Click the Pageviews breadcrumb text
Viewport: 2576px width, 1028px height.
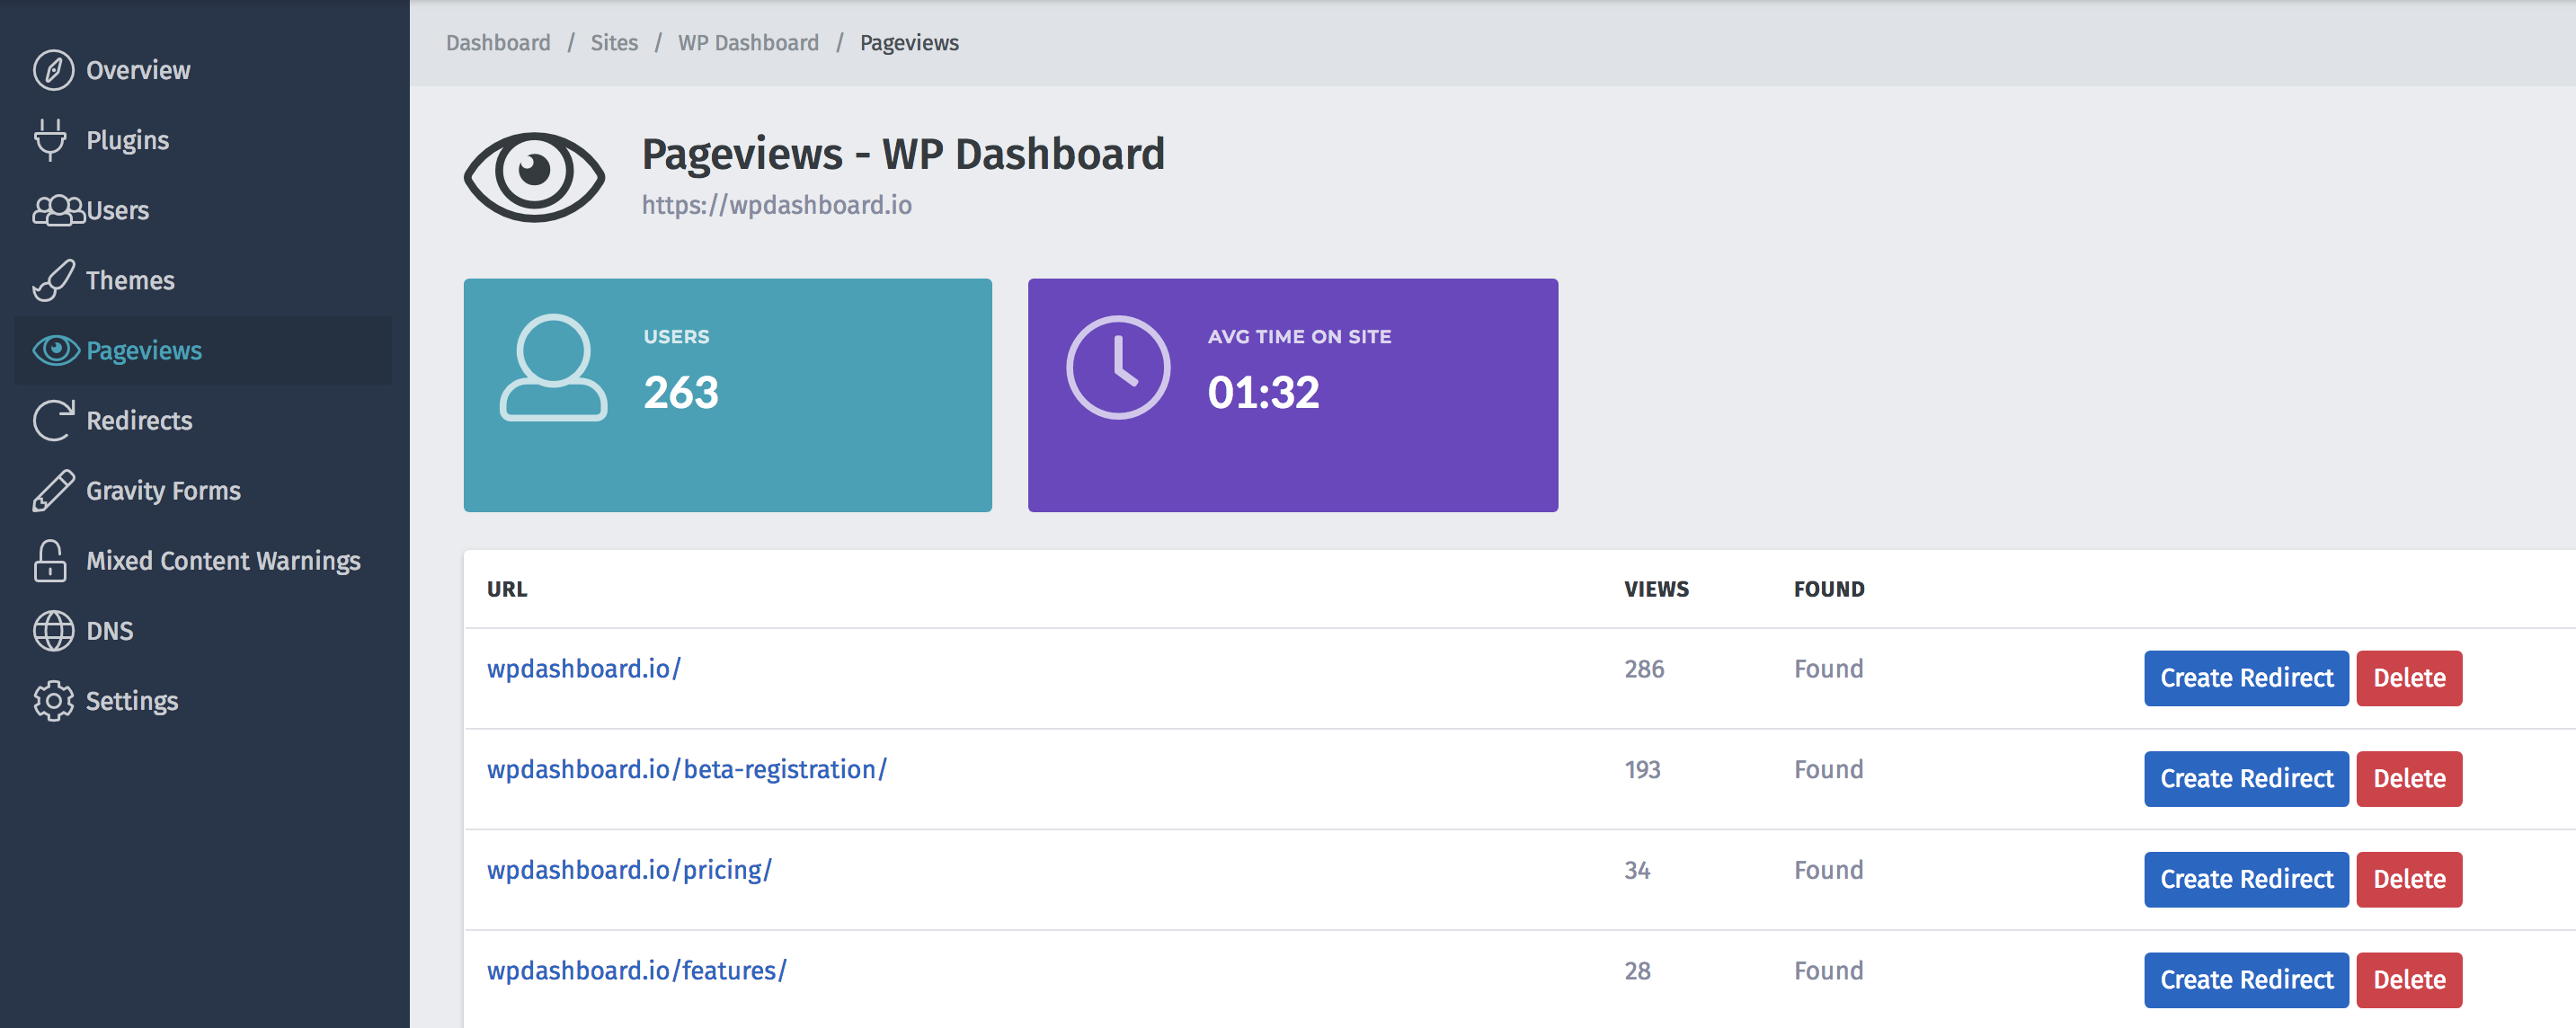[909, 42]
